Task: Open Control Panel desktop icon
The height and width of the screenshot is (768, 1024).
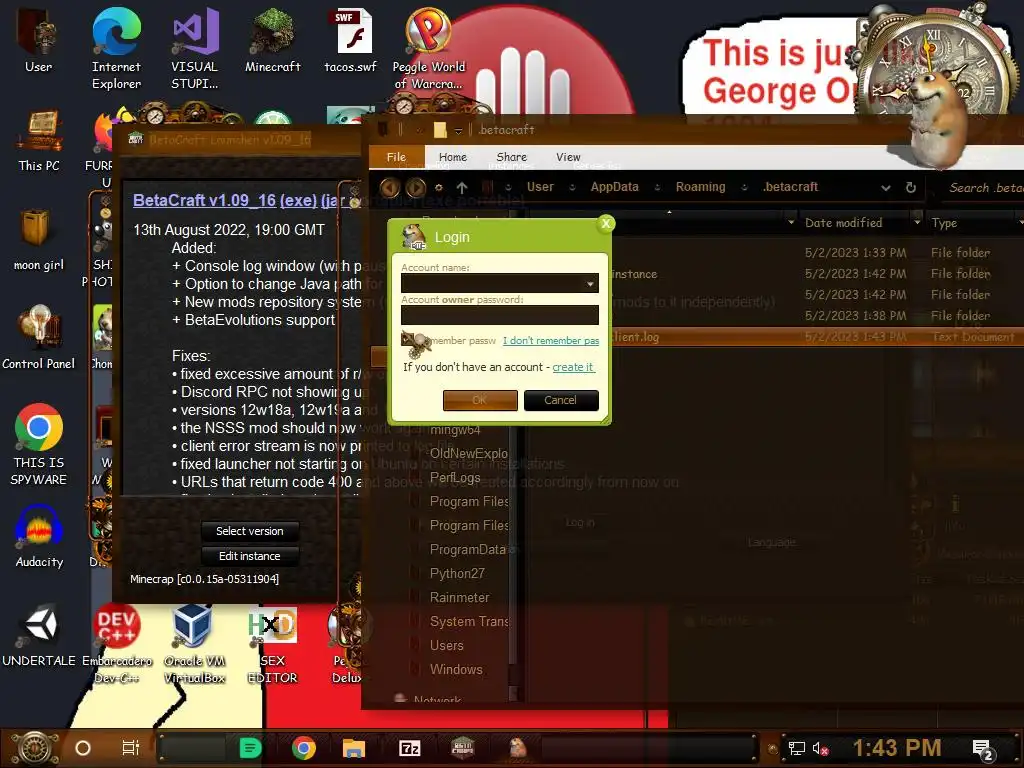Action: 39,337
